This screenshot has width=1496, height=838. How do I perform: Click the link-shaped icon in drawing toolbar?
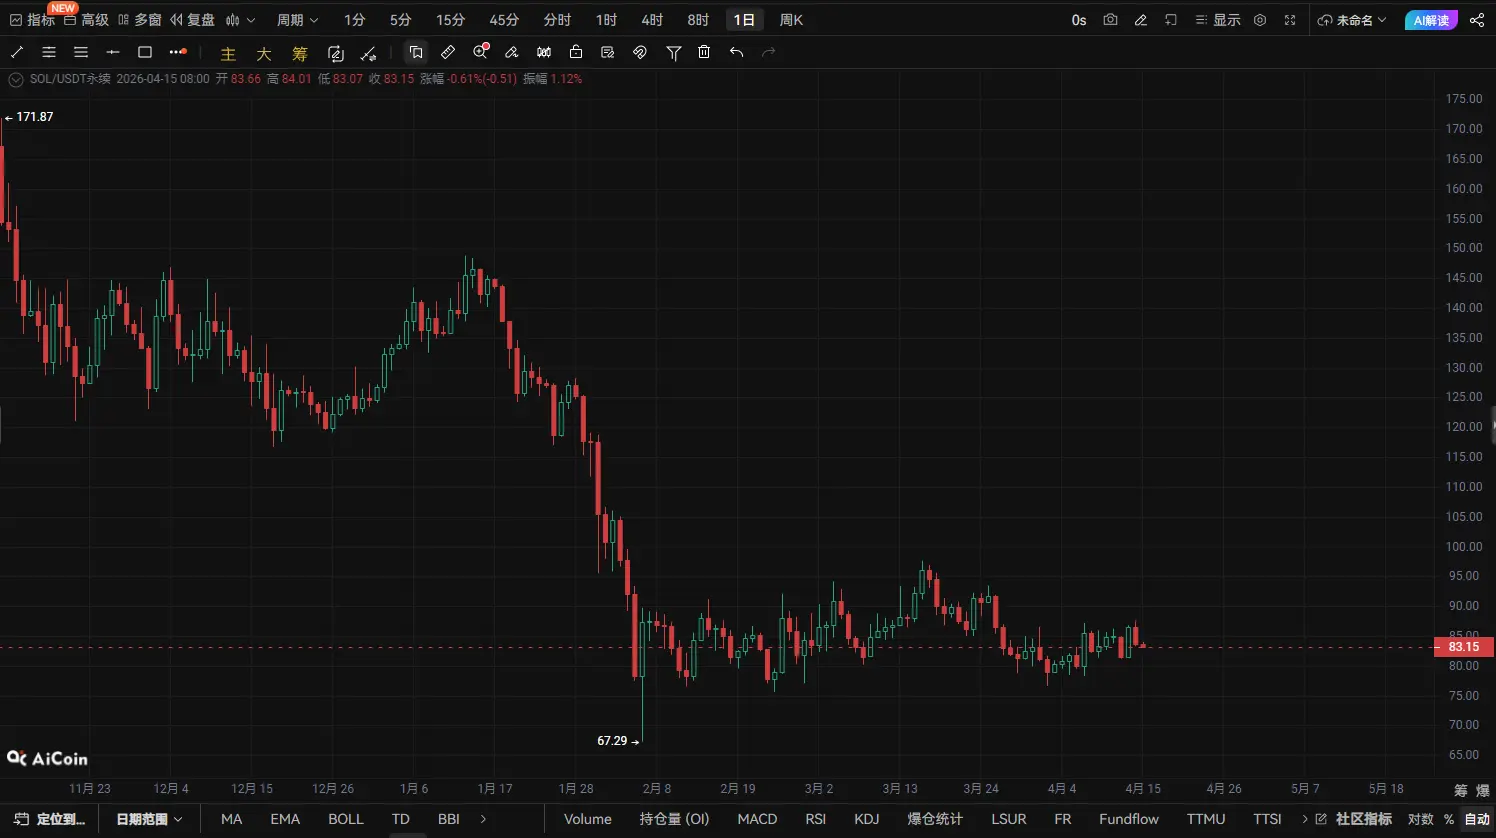point(640,52)
